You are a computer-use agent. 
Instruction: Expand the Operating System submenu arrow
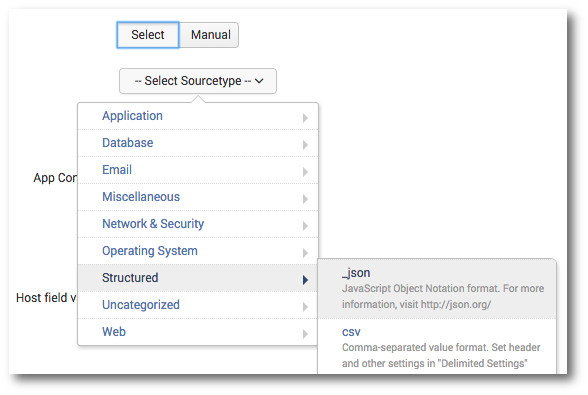tap(305, 253)
